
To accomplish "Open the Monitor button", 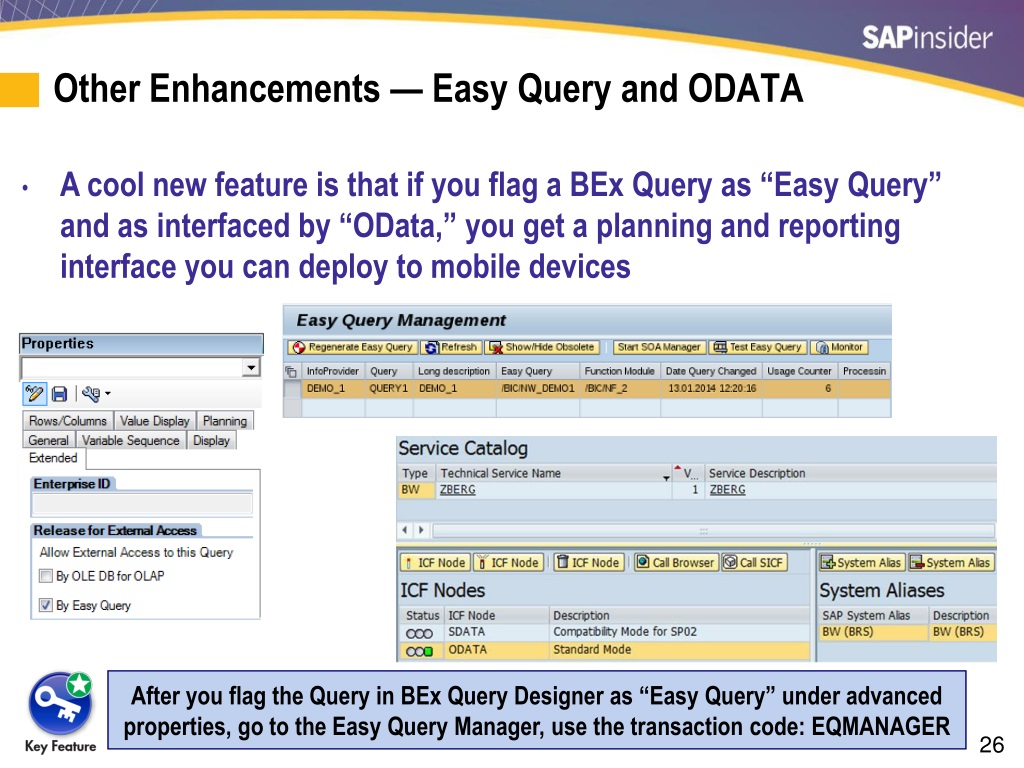I will point(839,347).
